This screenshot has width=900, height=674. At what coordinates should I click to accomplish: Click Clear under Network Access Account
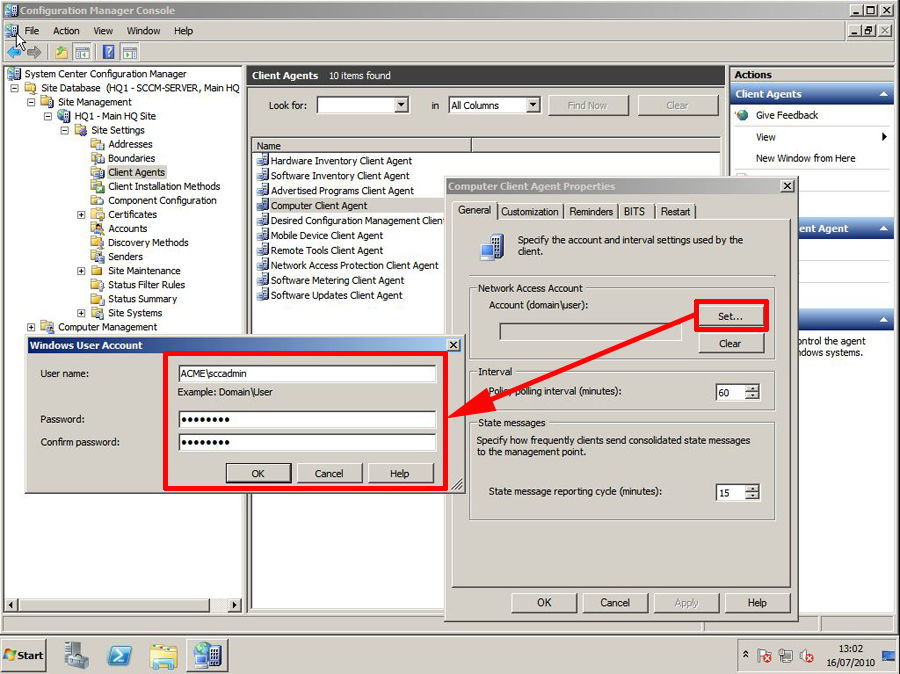click(x=730, y=343)
